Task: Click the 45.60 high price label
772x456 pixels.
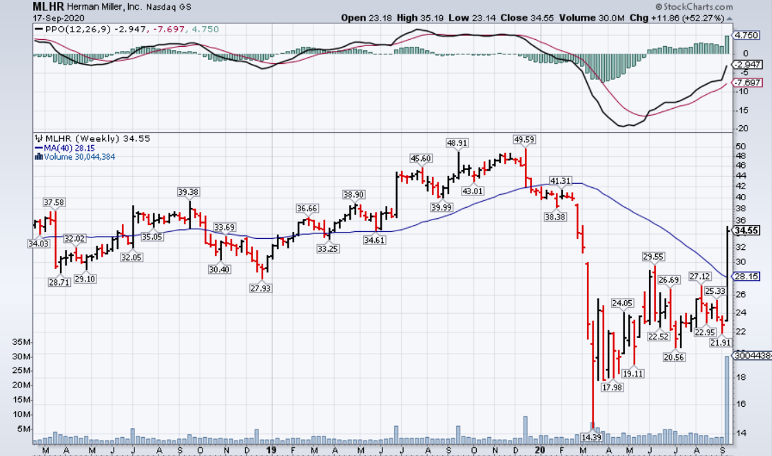Action: click(x=420, y=159)
